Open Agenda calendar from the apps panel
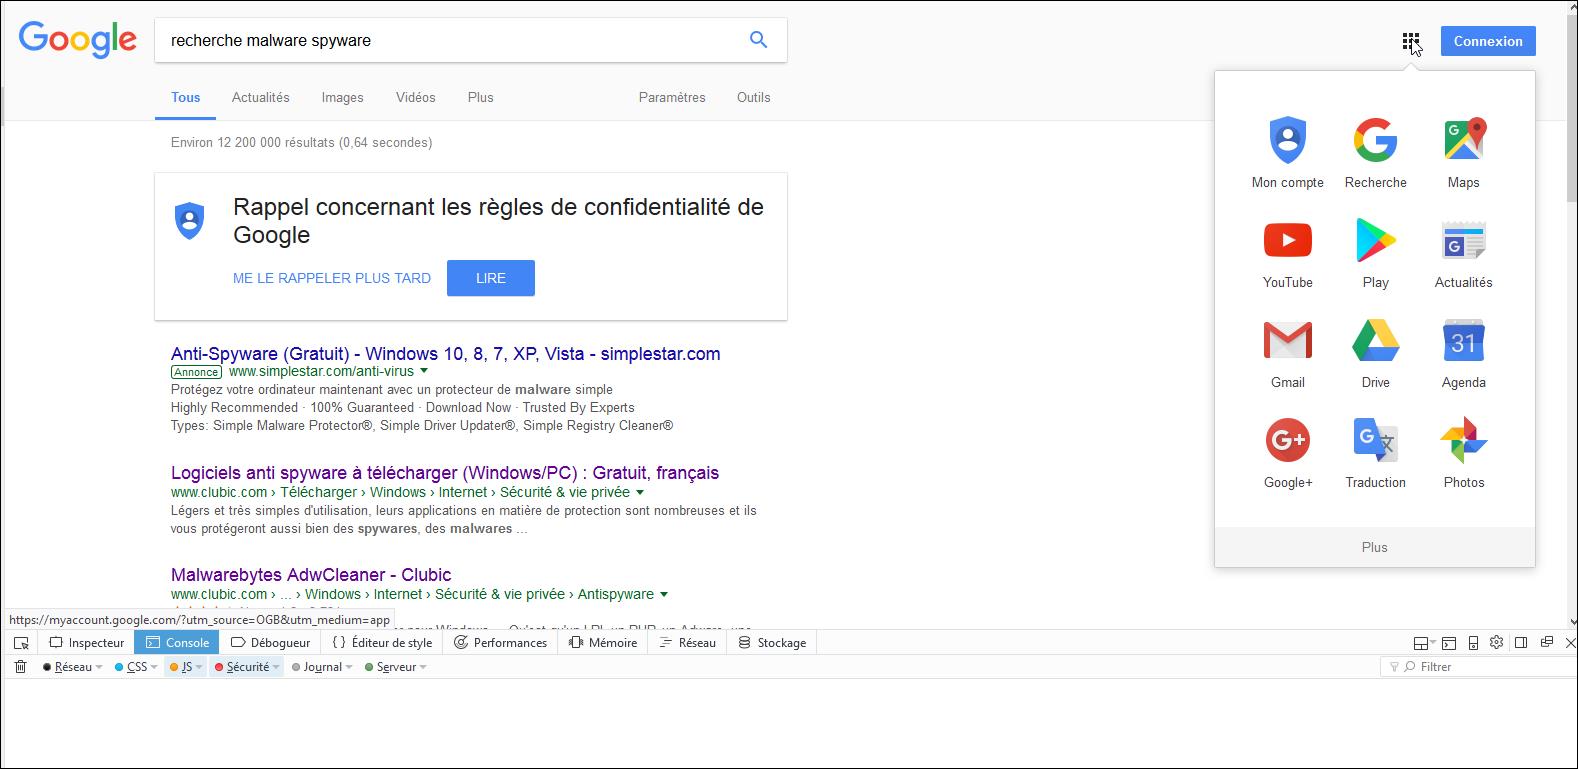Screen dimensions: 1578x769 tap(1464, 352)
